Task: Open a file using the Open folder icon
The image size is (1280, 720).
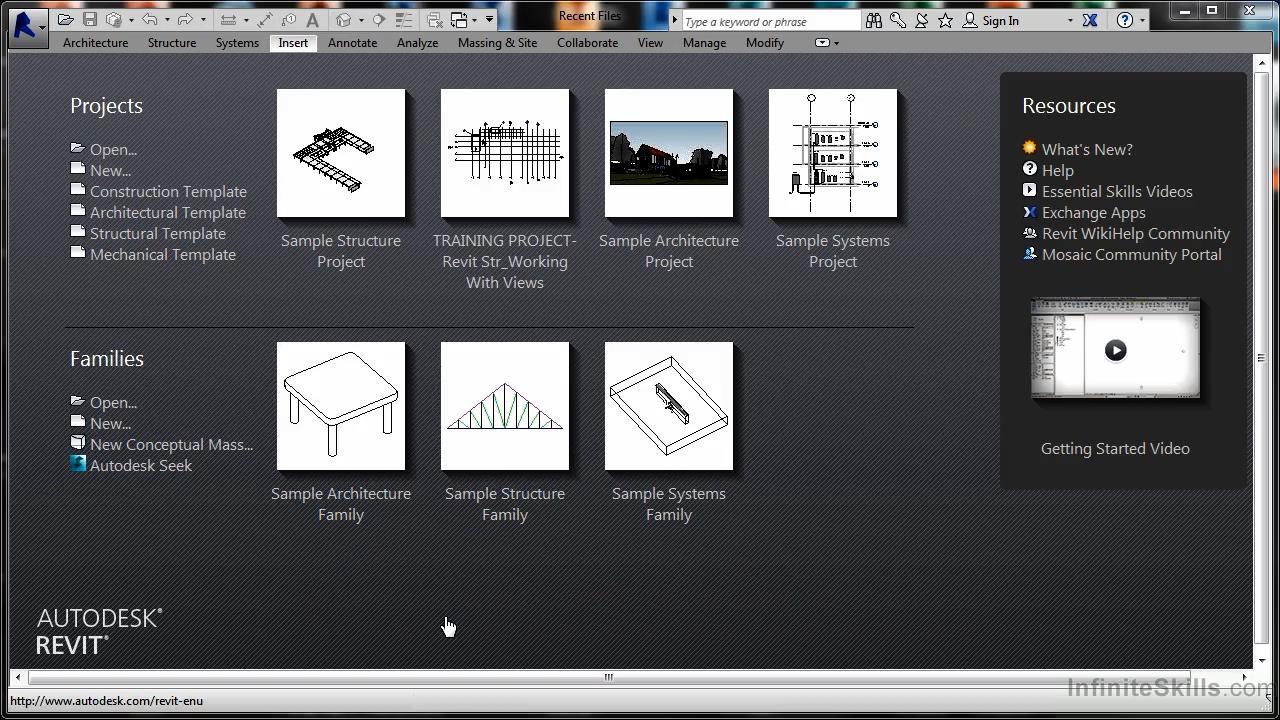Action: [63, 20]
